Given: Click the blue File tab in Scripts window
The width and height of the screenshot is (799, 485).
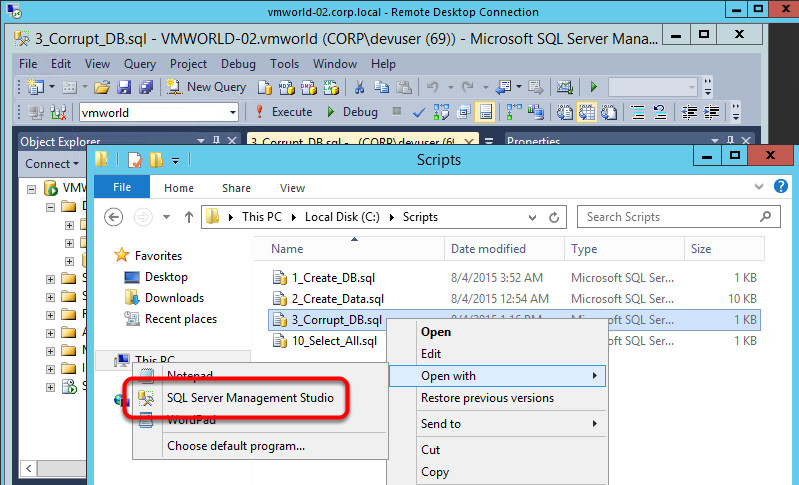Looking at the screenshot, I should tap(122, 187).
